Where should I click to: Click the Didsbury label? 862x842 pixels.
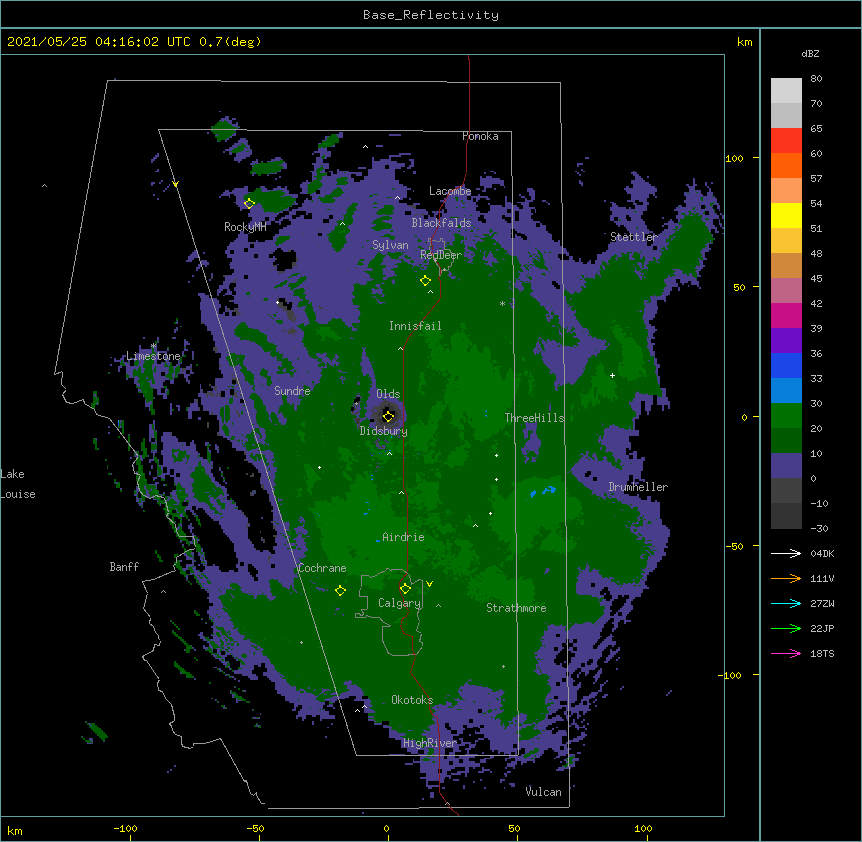384,431
